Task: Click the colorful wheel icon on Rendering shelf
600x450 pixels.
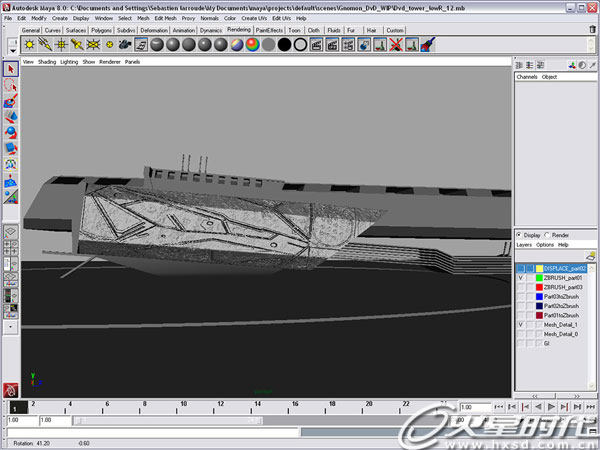Action: click(x=252, y=45)
